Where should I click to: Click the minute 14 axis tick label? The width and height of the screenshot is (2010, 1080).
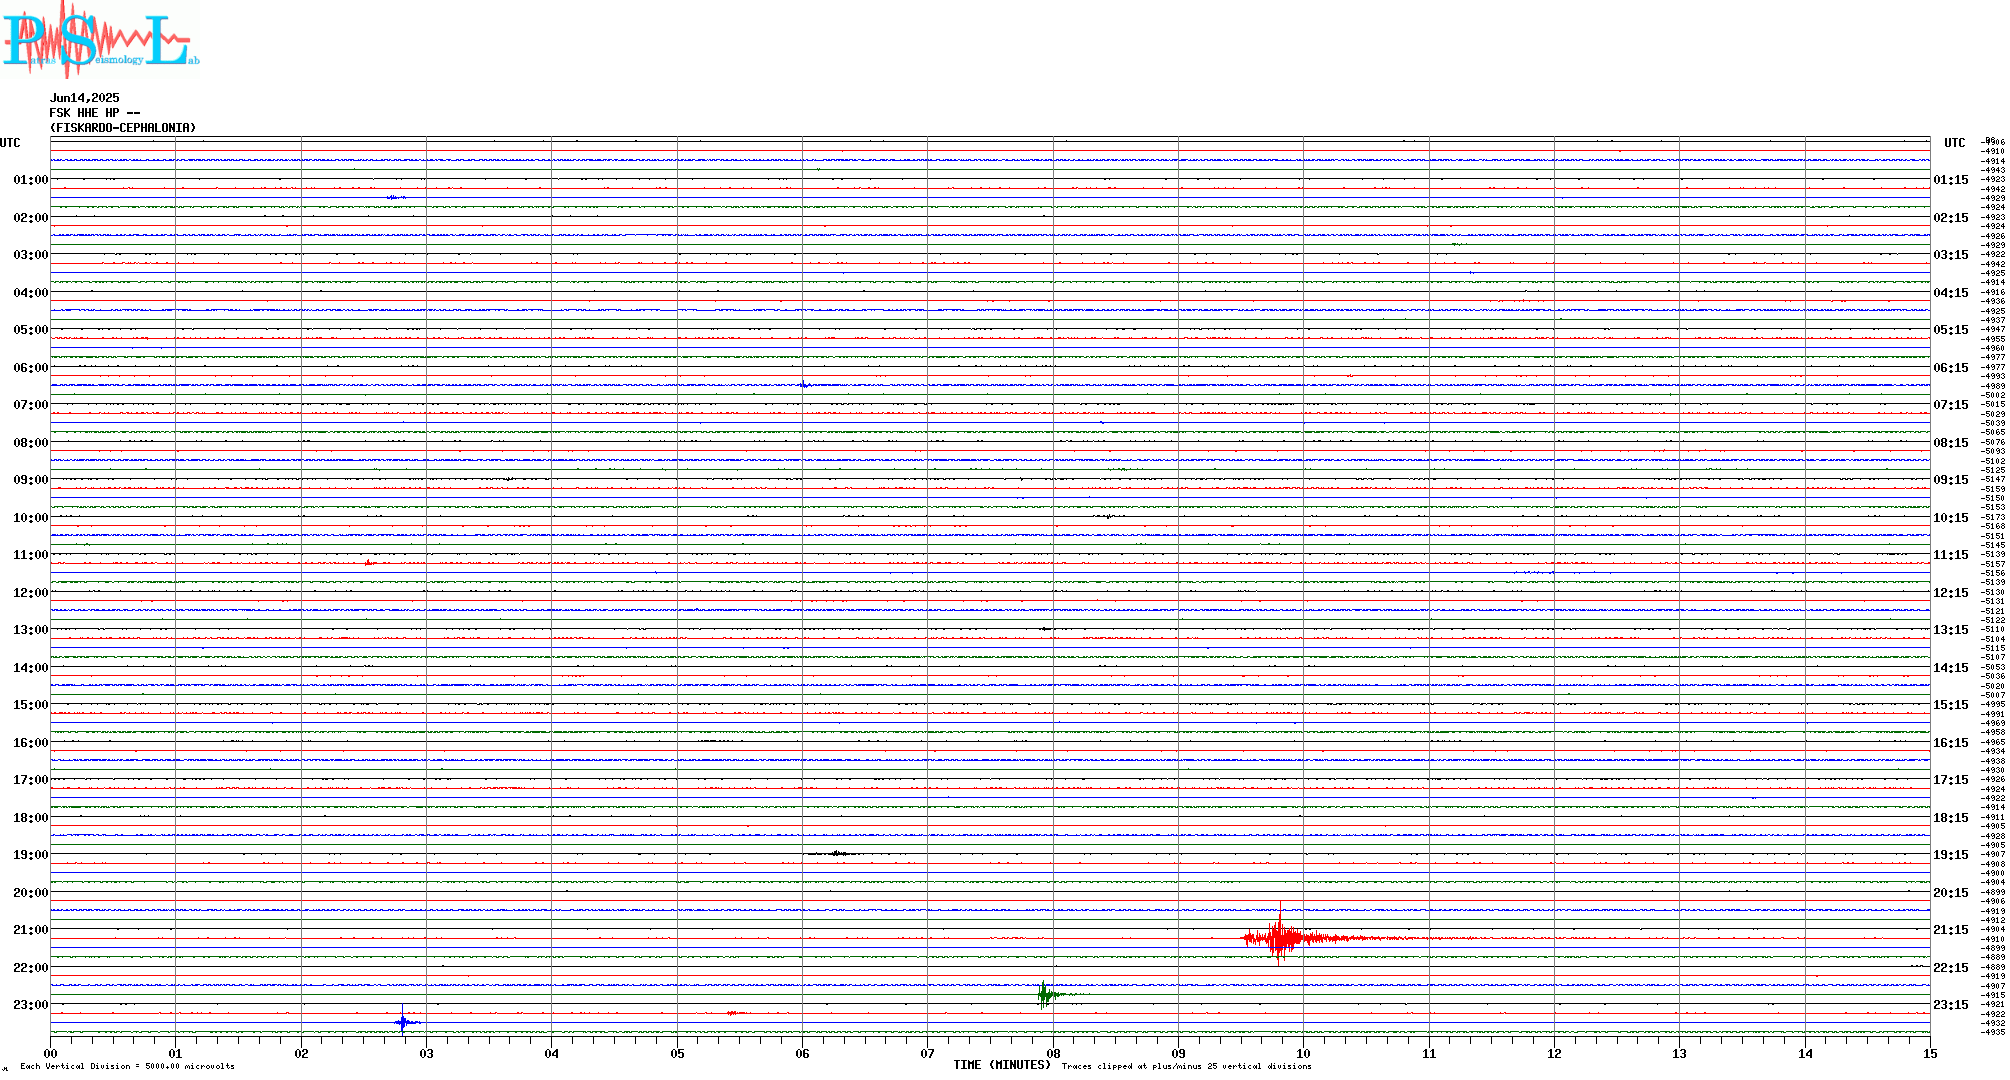click(x=1805, y=1053)
